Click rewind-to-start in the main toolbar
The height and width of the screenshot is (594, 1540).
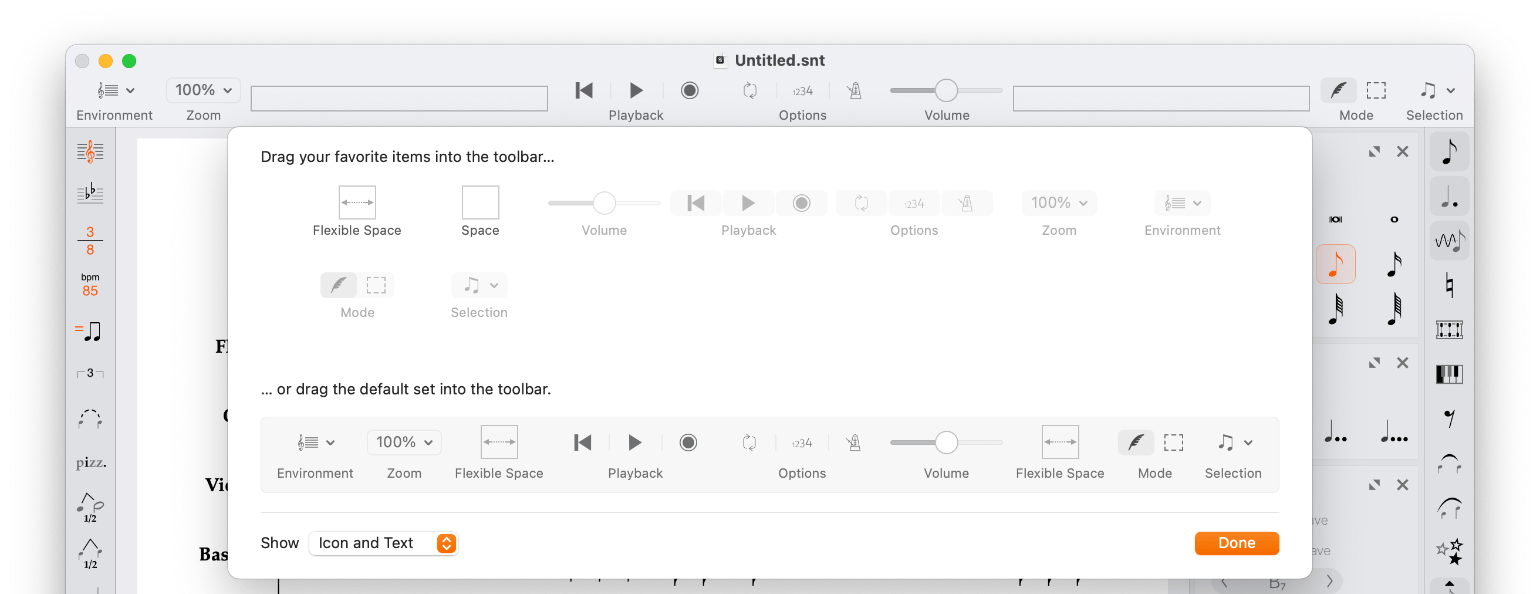click(x=584, y=90)
